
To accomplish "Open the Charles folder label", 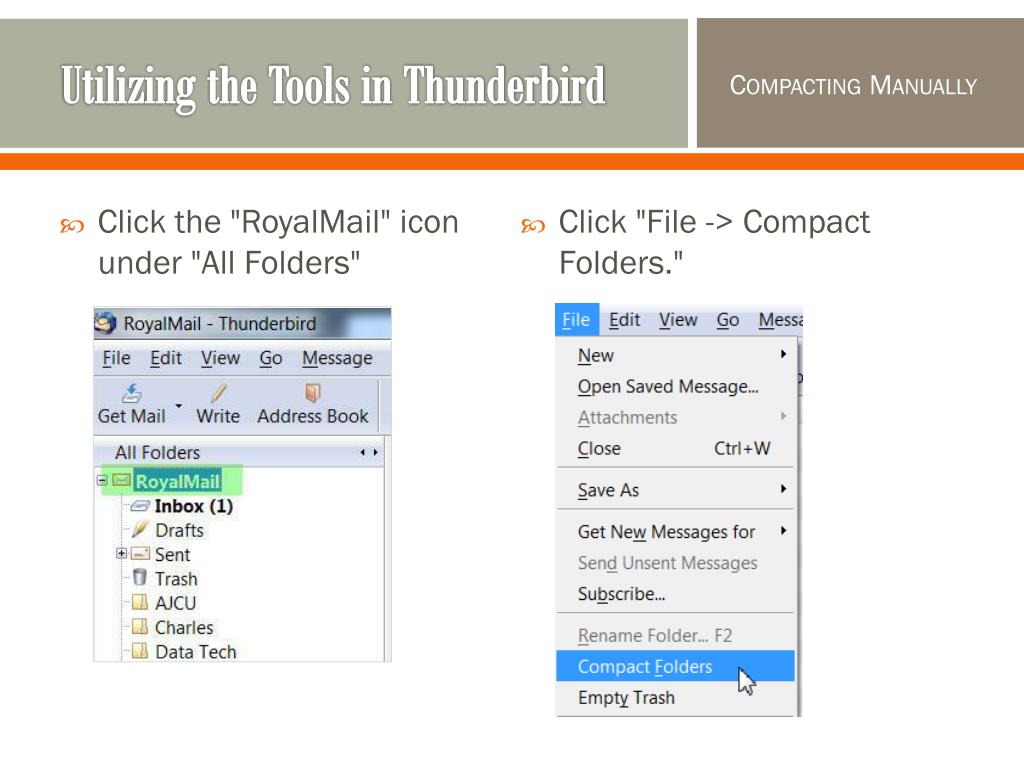I will [x=184, y=628].
